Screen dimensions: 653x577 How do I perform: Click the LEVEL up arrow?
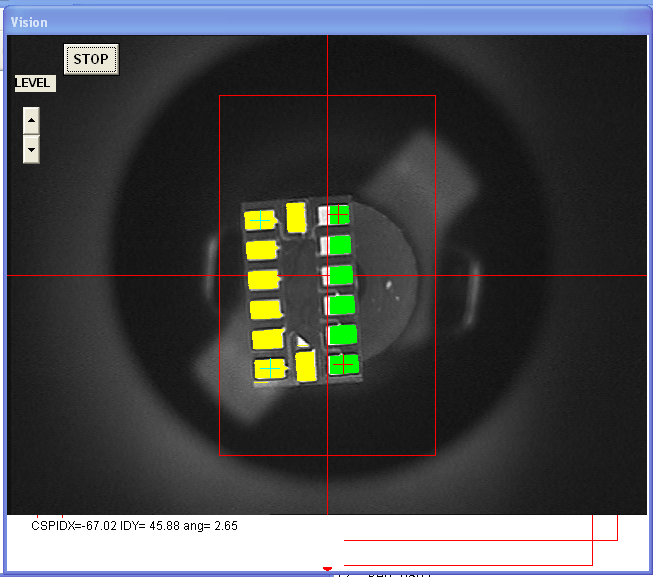pos(31,121)
